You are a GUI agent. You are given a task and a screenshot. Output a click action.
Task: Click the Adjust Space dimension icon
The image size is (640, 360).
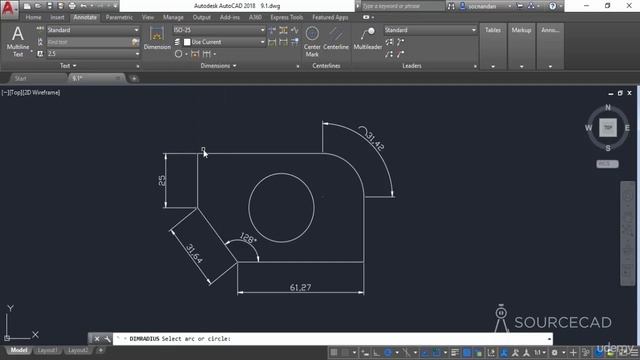(x=283, y=30)
